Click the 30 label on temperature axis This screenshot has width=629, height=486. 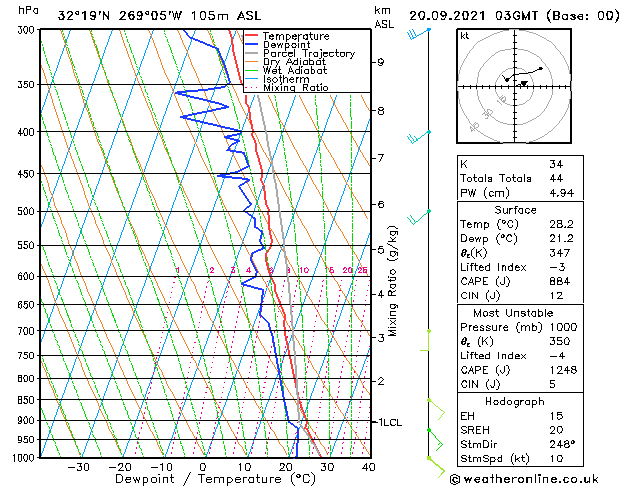pos(327,467)
